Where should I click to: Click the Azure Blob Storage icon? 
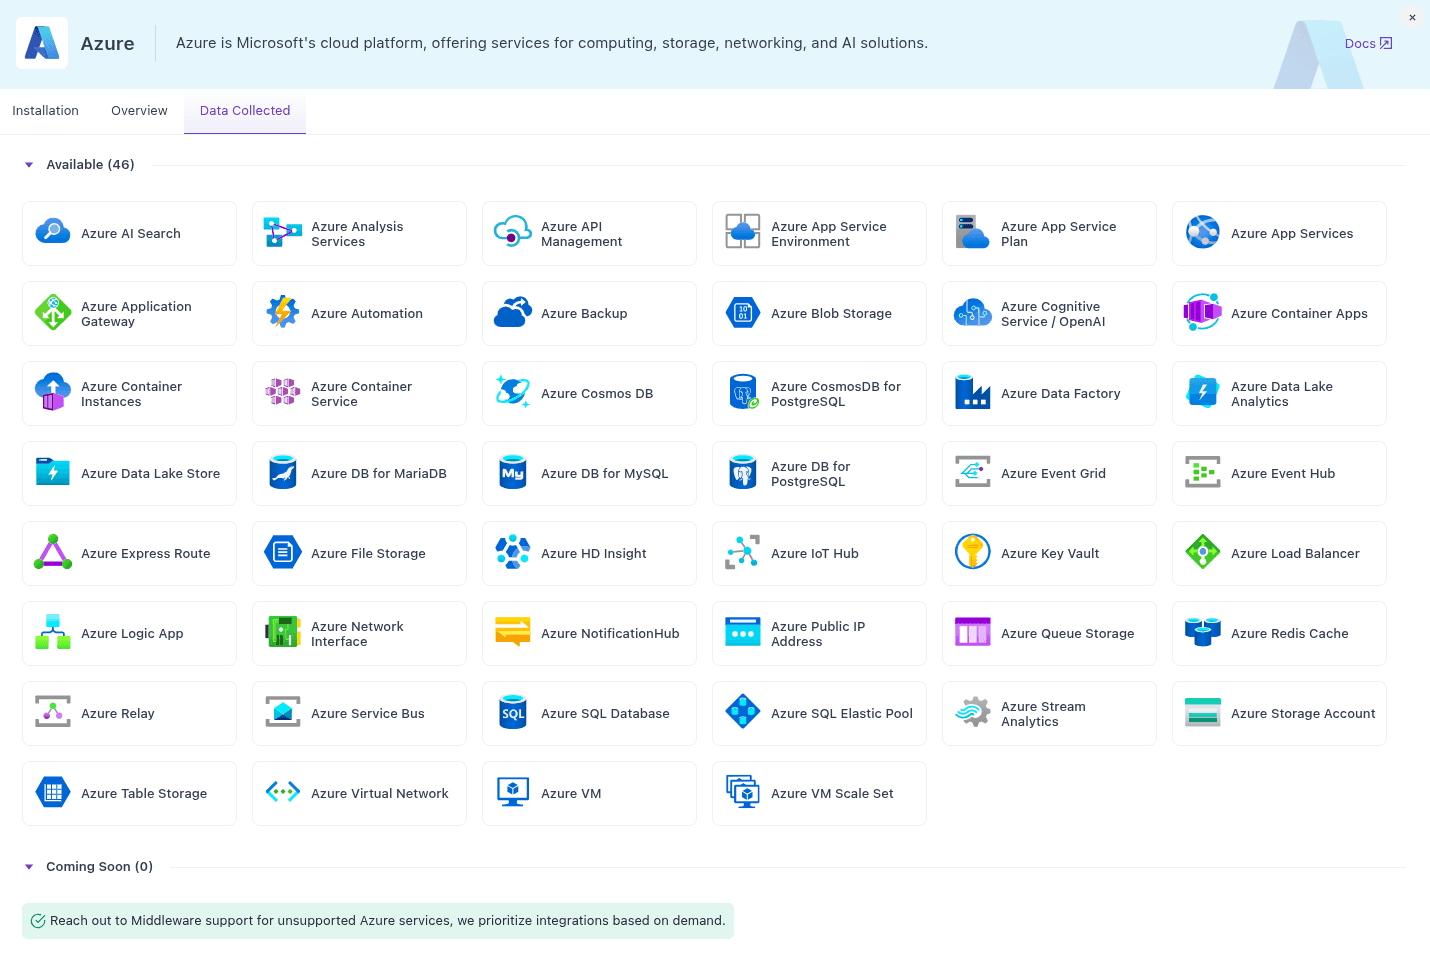(742, 313)
